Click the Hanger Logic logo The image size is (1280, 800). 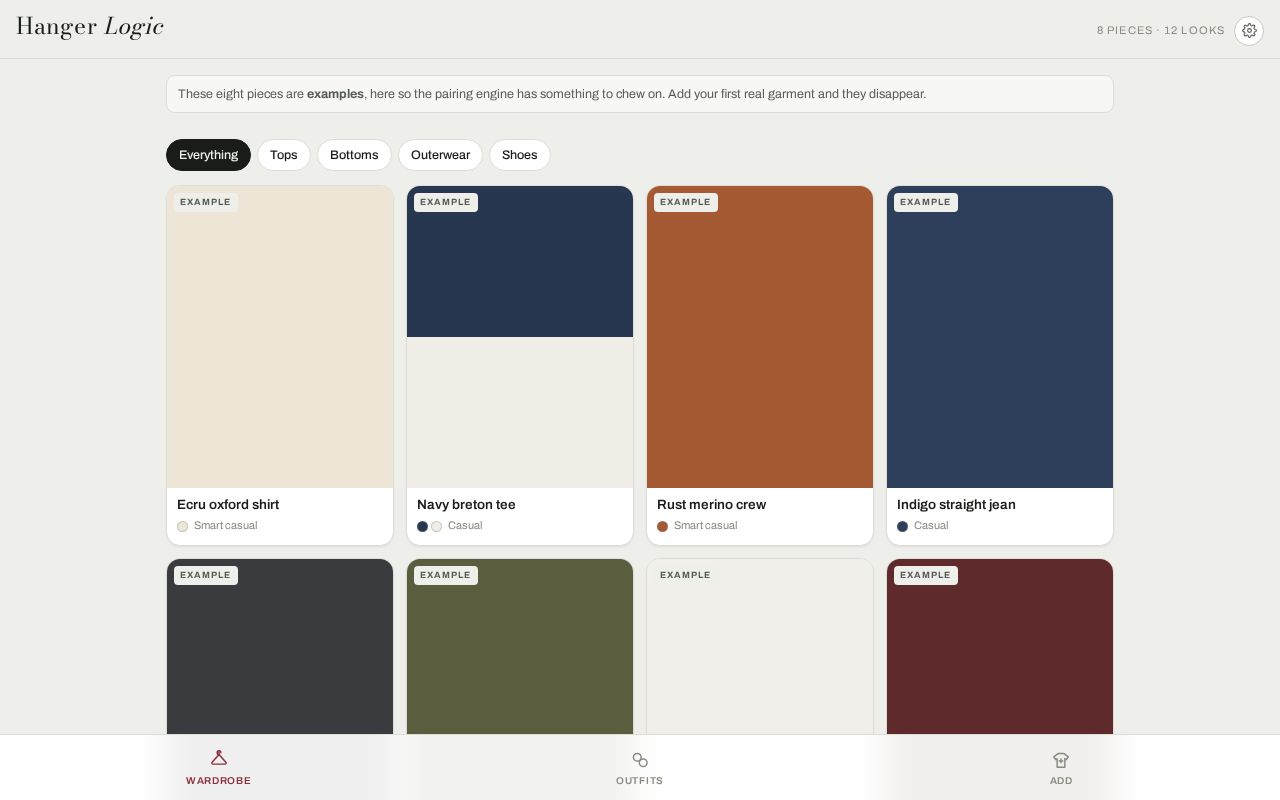click(90, 27)
